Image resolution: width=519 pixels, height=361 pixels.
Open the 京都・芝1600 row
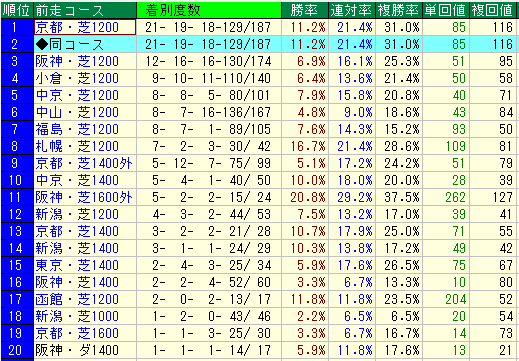[258, 333]
